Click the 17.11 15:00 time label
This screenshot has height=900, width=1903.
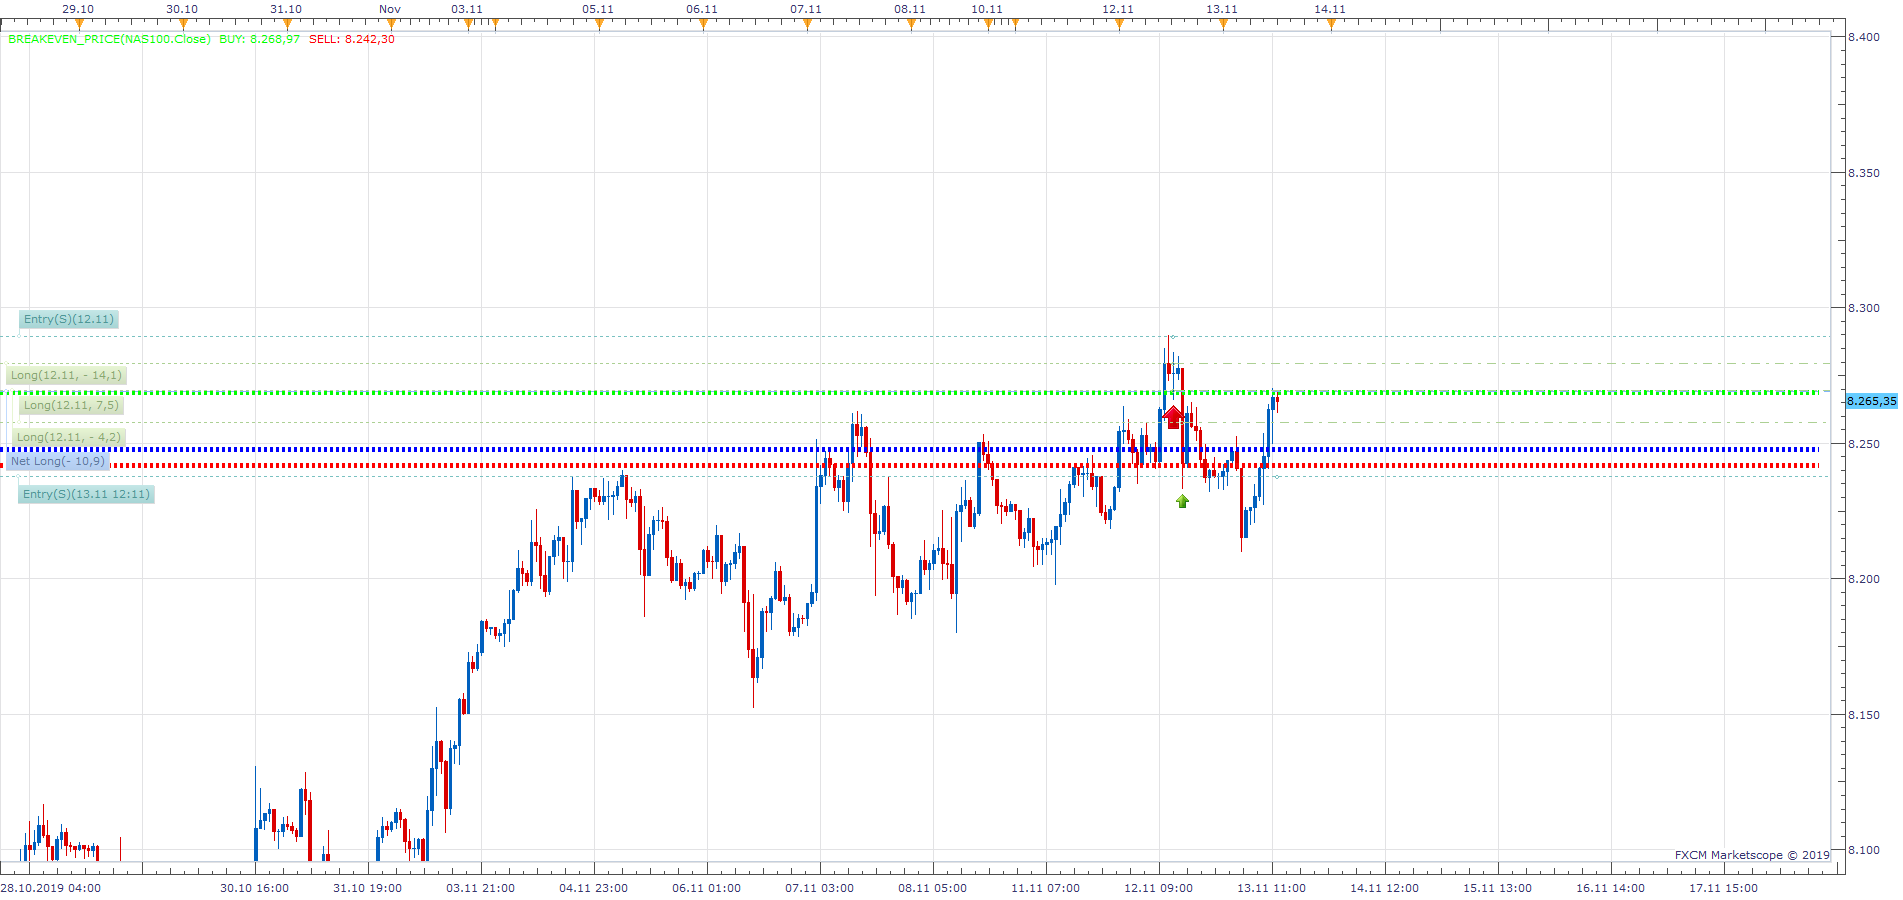[1724, 888]
